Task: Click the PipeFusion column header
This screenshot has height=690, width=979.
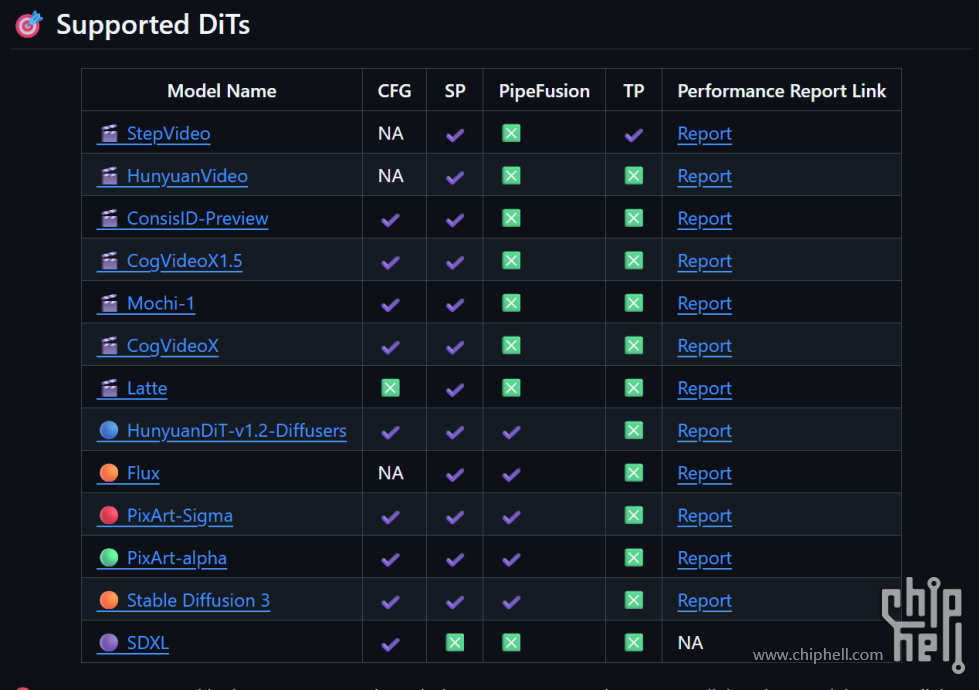Action: (x=544, y=91)
